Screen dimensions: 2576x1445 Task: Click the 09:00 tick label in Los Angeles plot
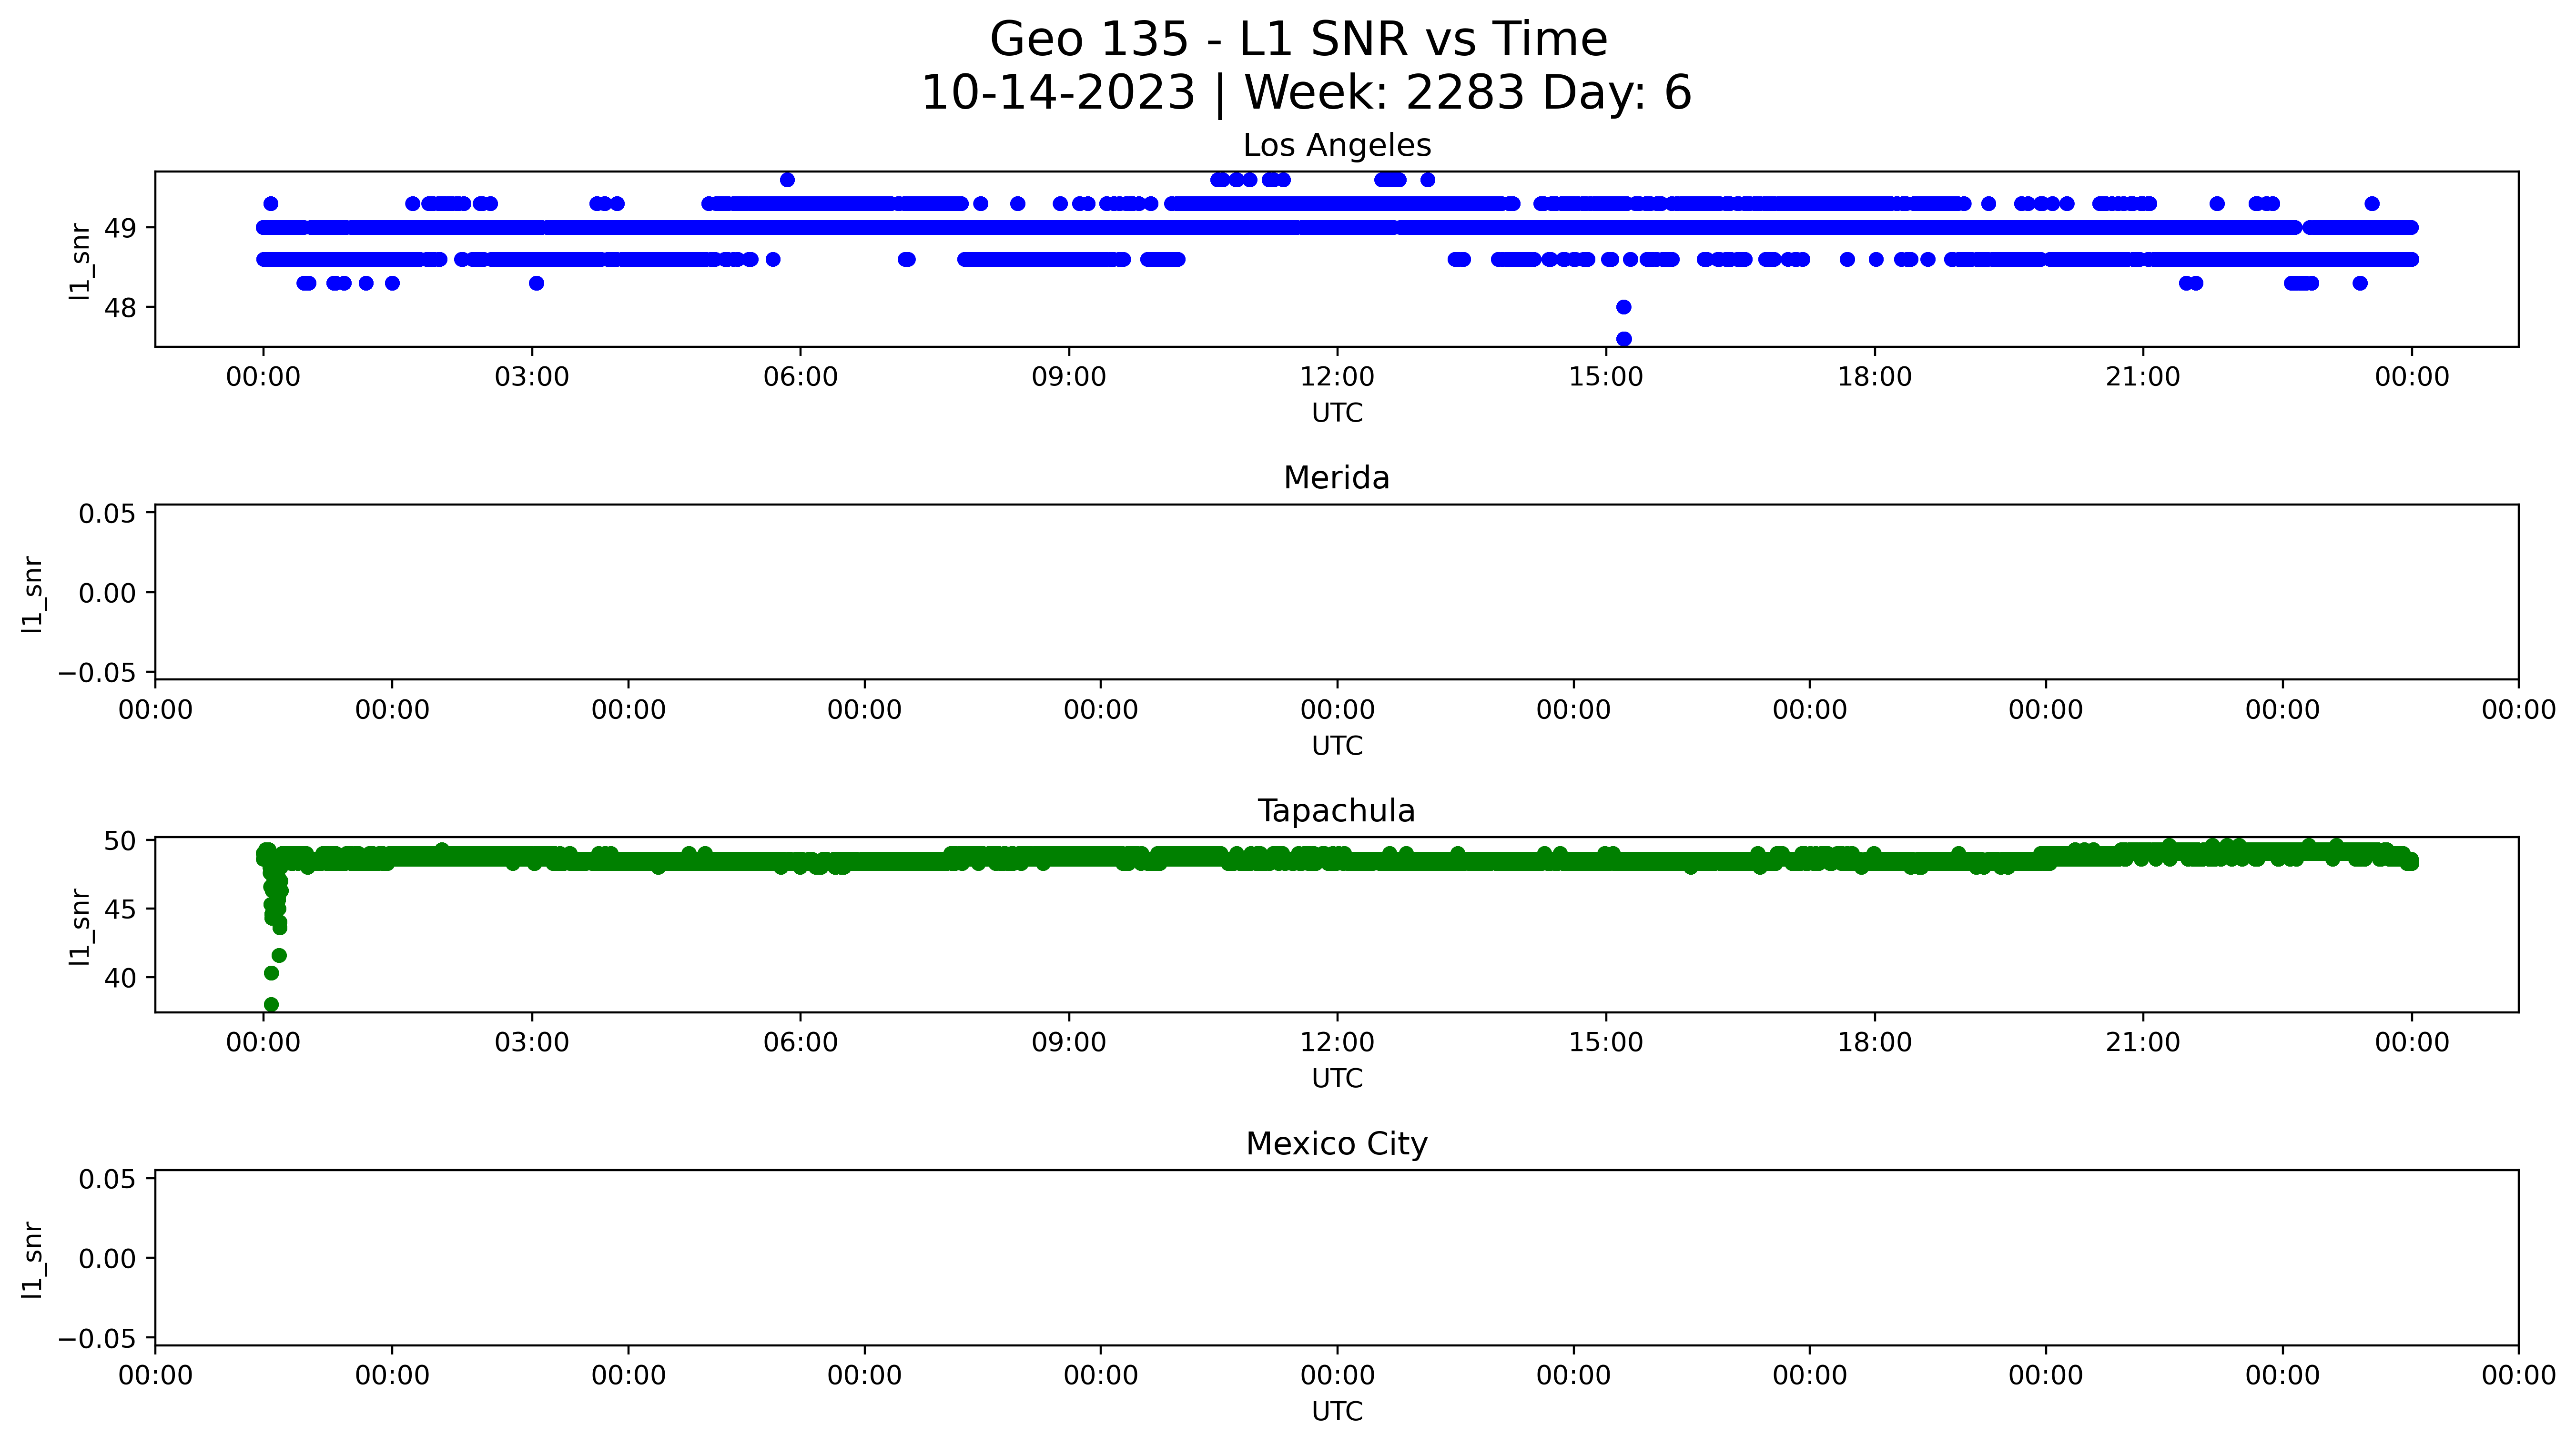(x=1069, y=377)
